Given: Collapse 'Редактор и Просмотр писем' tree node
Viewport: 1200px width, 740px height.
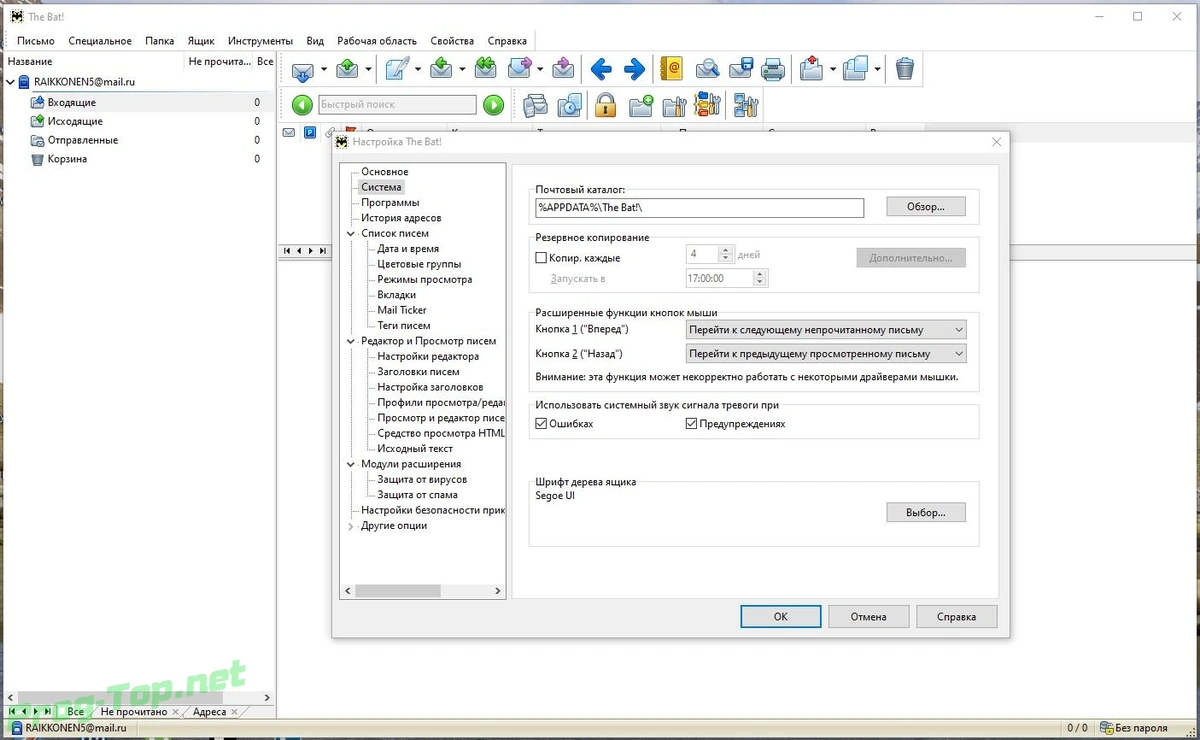Looking at the screenshot, I should click(351, 341).
